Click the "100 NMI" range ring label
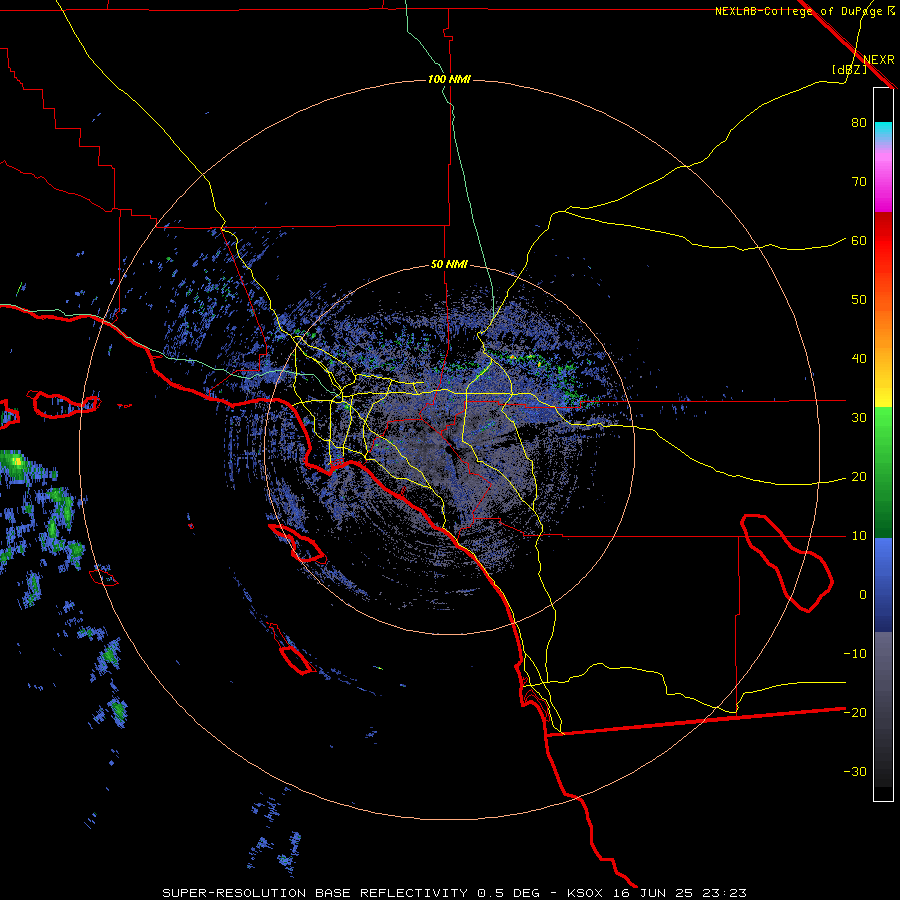The image size is (900, 900). [x=449, y=79]
